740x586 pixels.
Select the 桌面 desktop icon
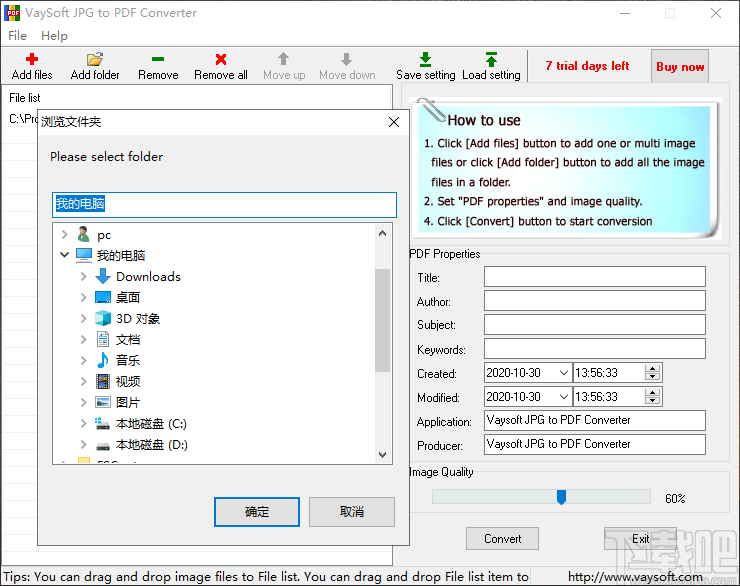coord(103,297)
